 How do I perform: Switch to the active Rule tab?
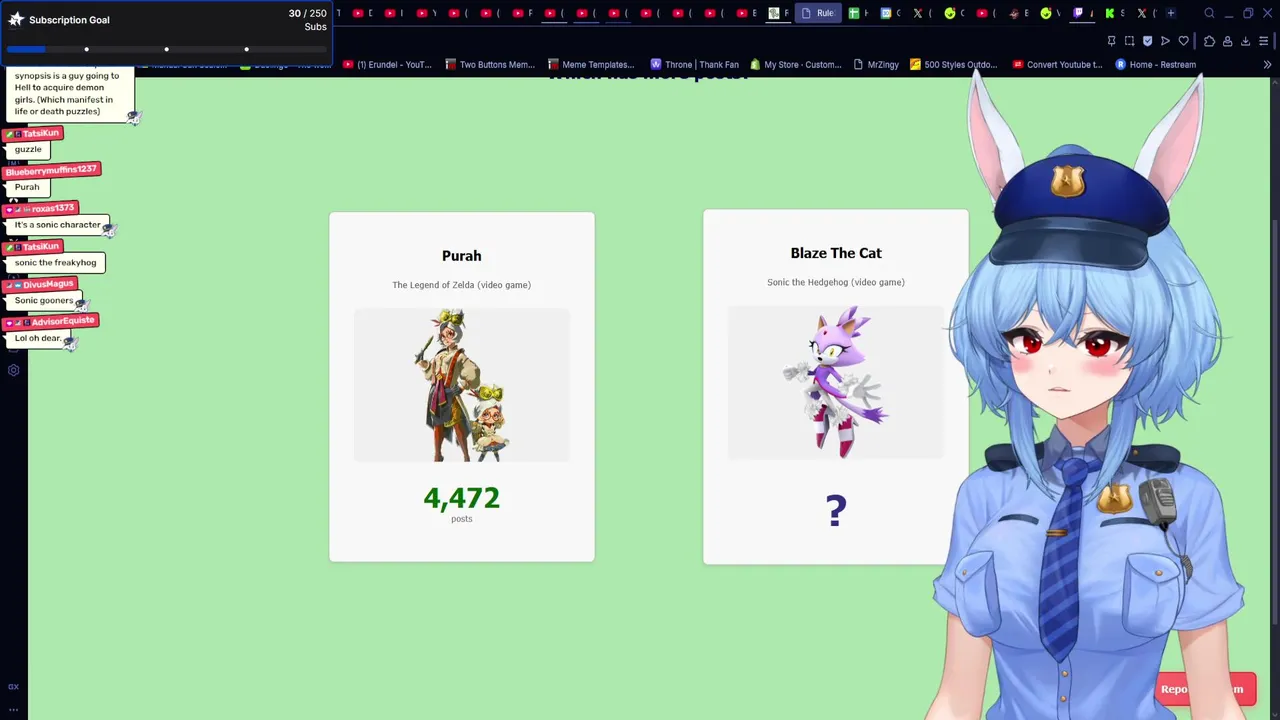[x=818, y=13]
